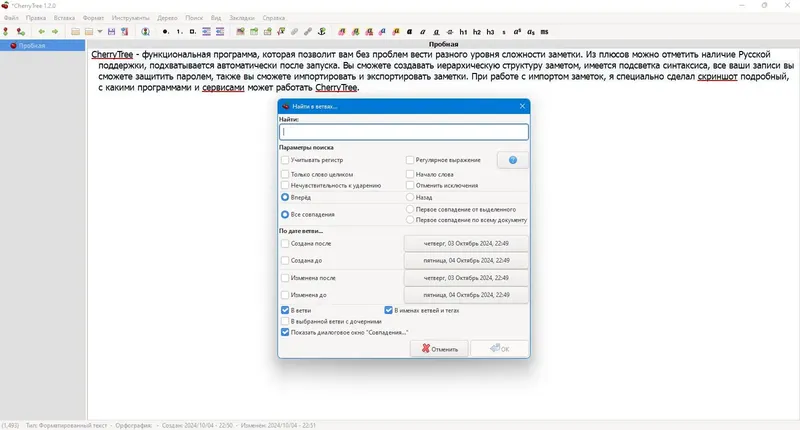Apply bold text formatting
Viewport: 800px width, 430px height.
(x=409, y=32)
